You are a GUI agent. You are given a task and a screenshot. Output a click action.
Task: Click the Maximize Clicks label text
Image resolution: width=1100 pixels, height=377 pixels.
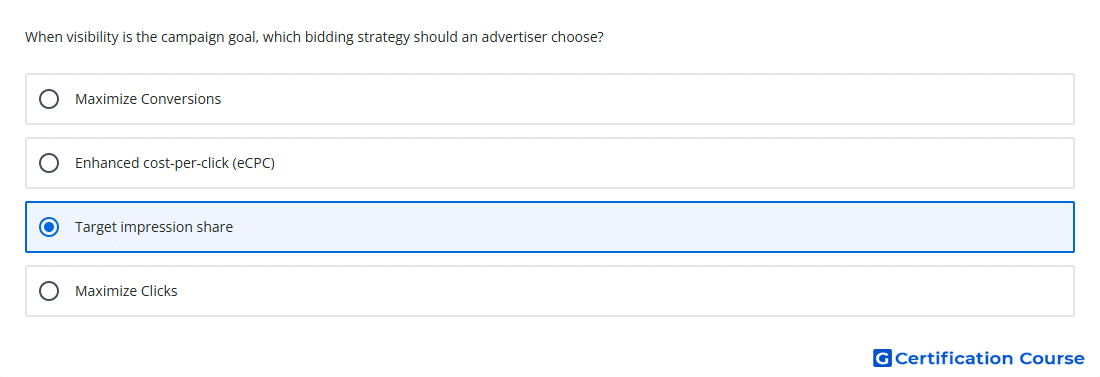point(126,291)
